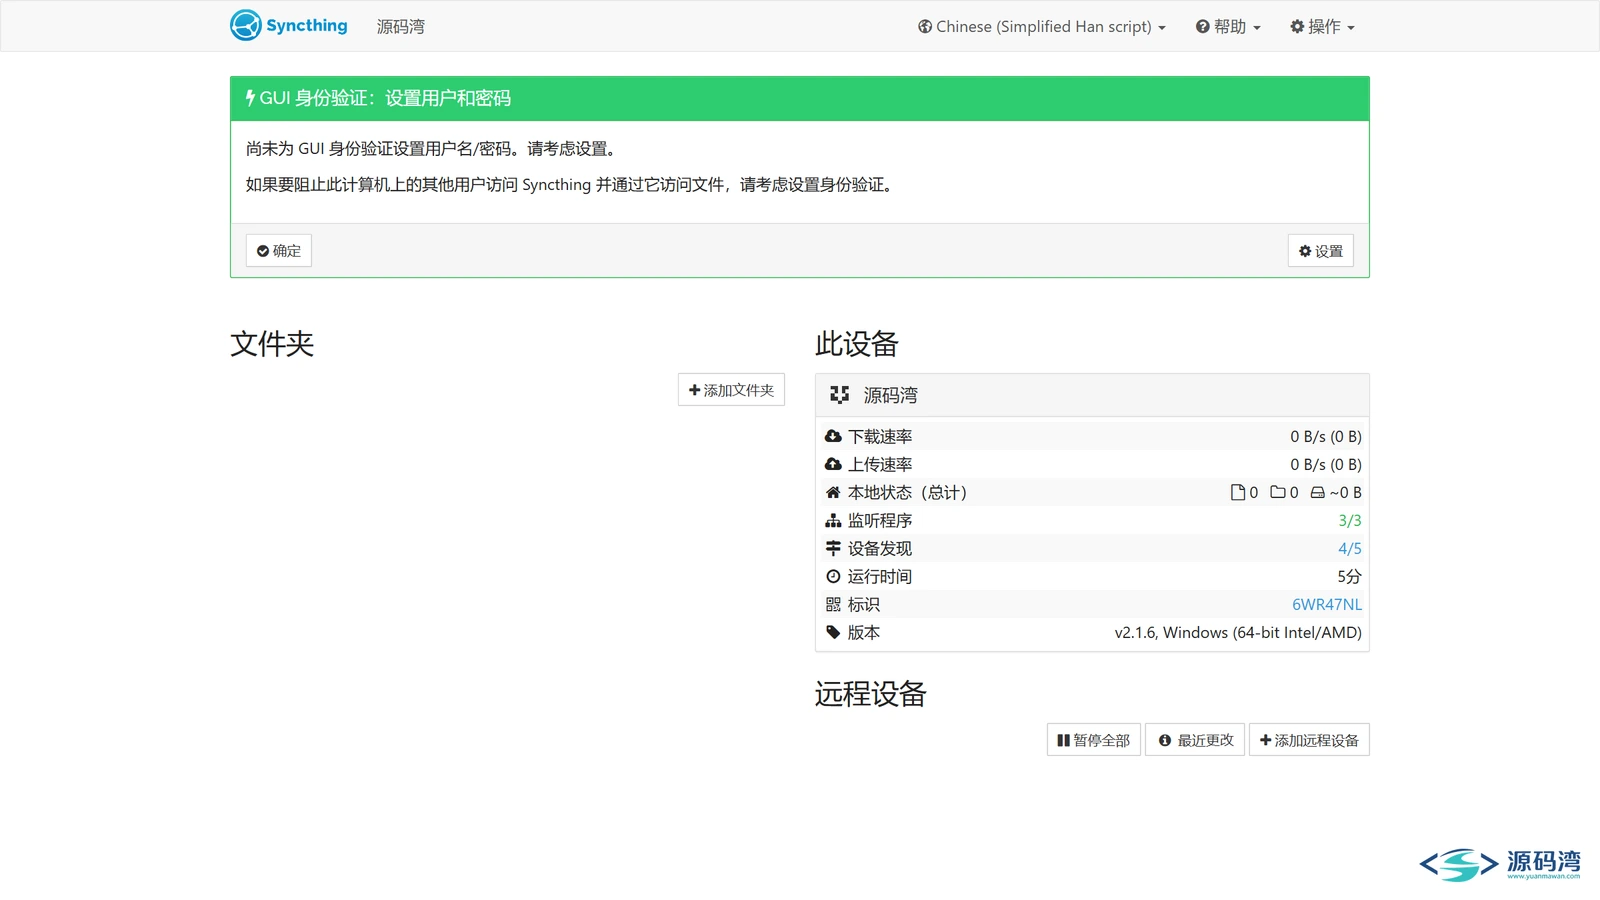The width and height of the screenshot is (1600, 900).
Task: Click the upload cloud icon beside 上传速率
Action: [x=833, y=464]
